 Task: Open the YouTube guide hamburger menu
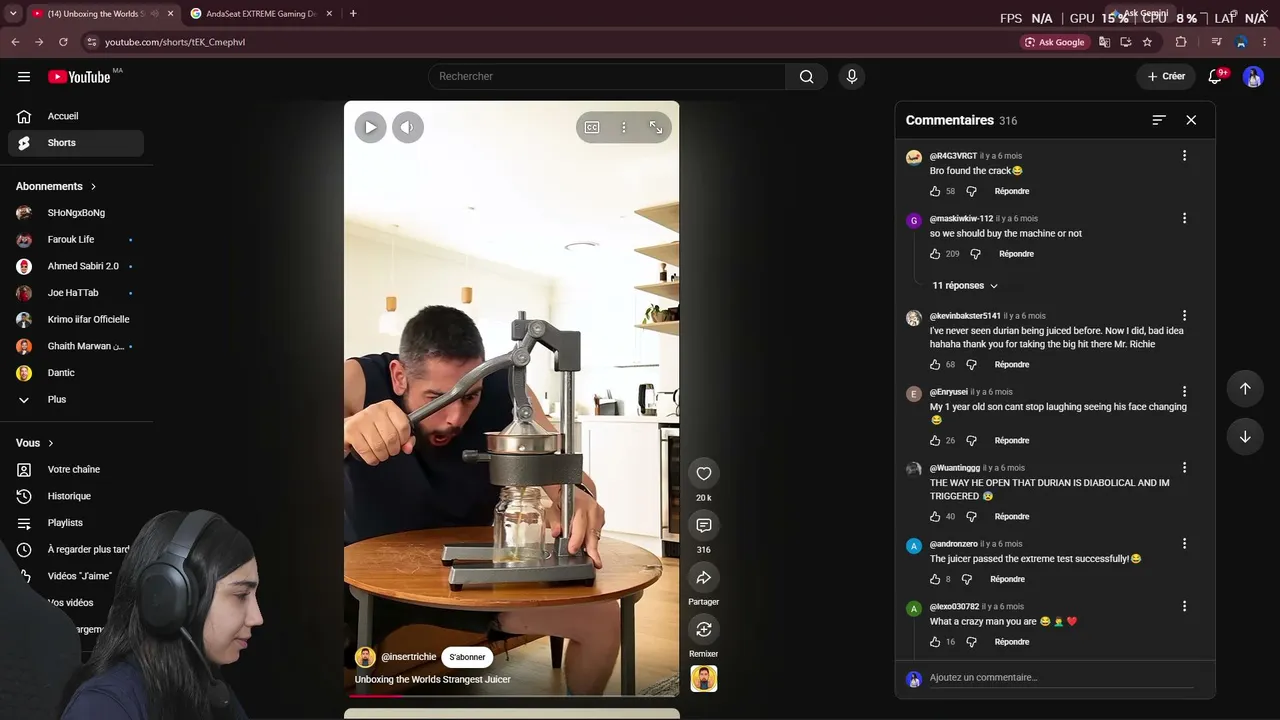24,77
